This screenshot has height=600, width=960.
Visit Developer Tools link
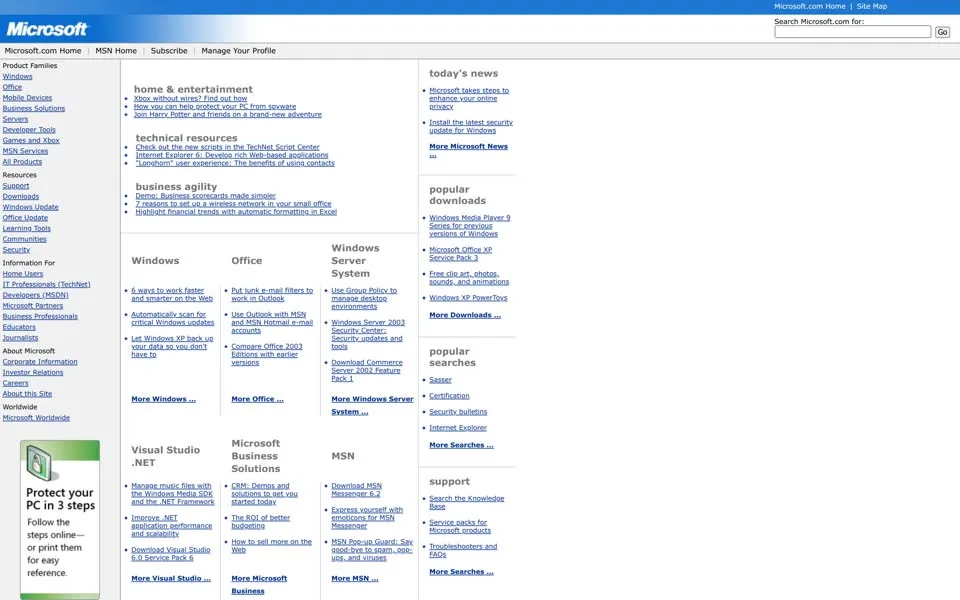pos(29,130)
